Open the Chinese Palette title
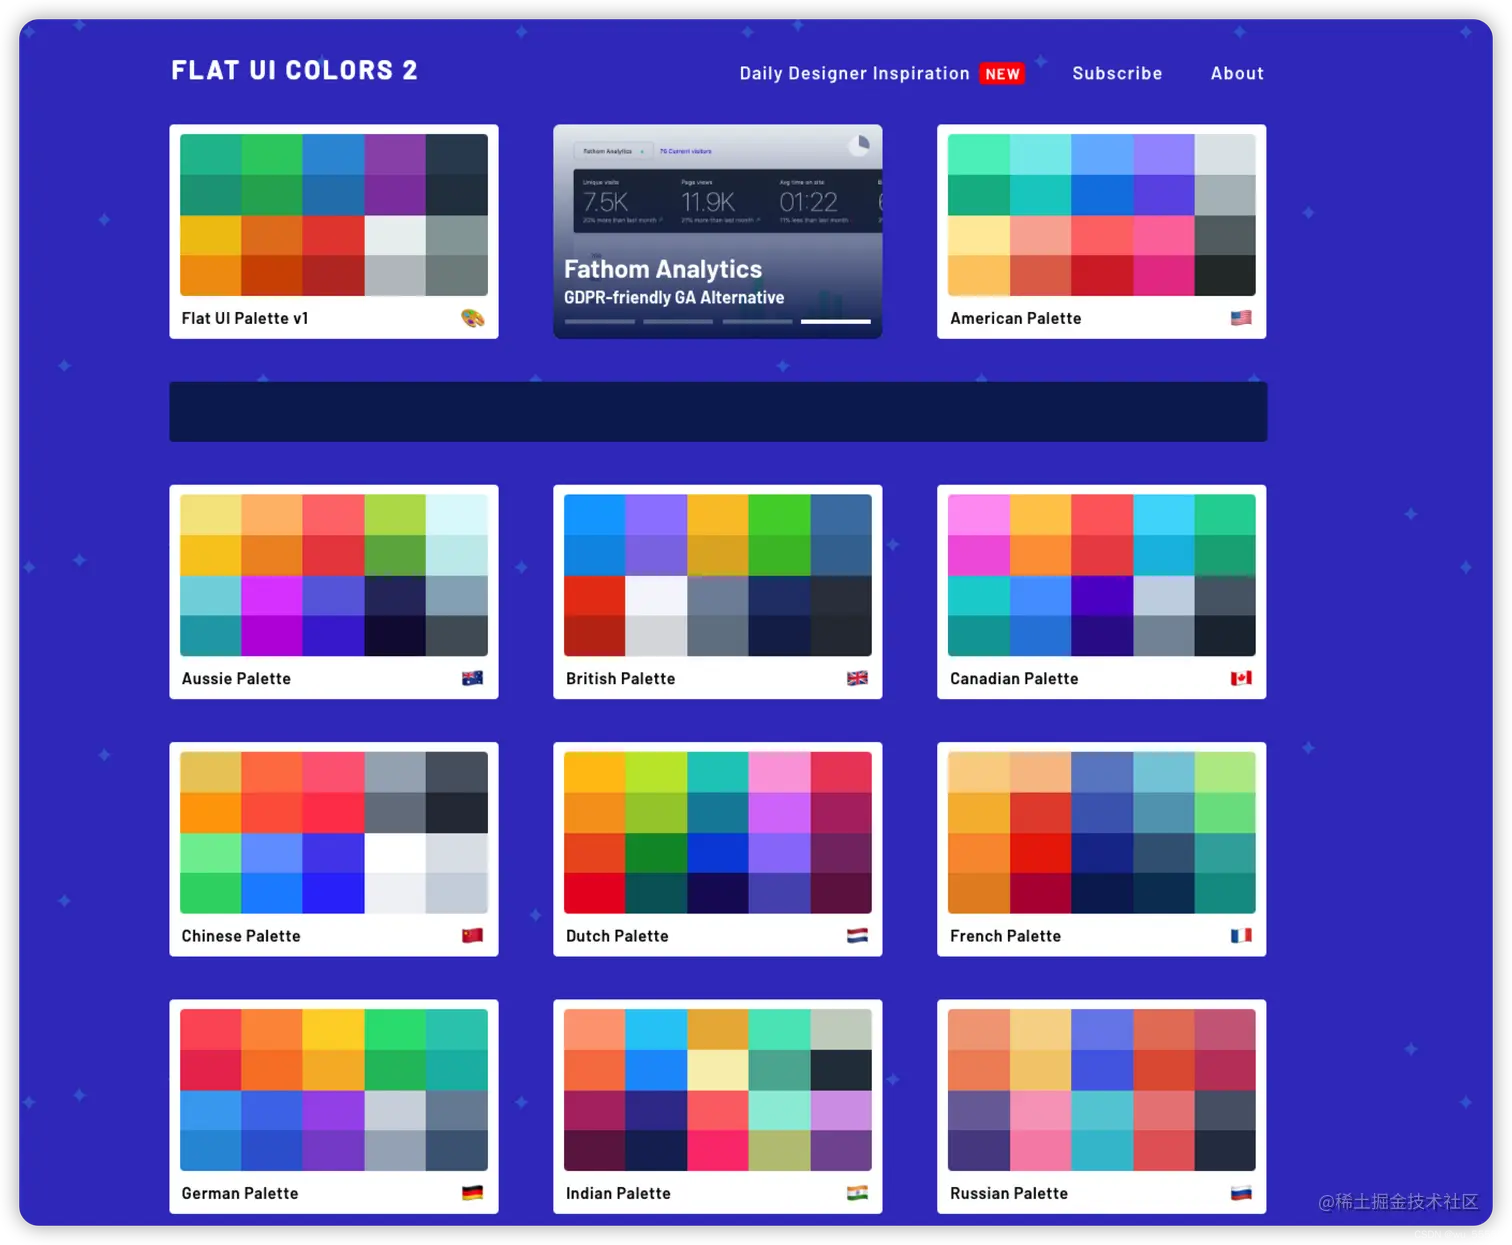This screenshot has height=1245, width=1512. (241, 936)
